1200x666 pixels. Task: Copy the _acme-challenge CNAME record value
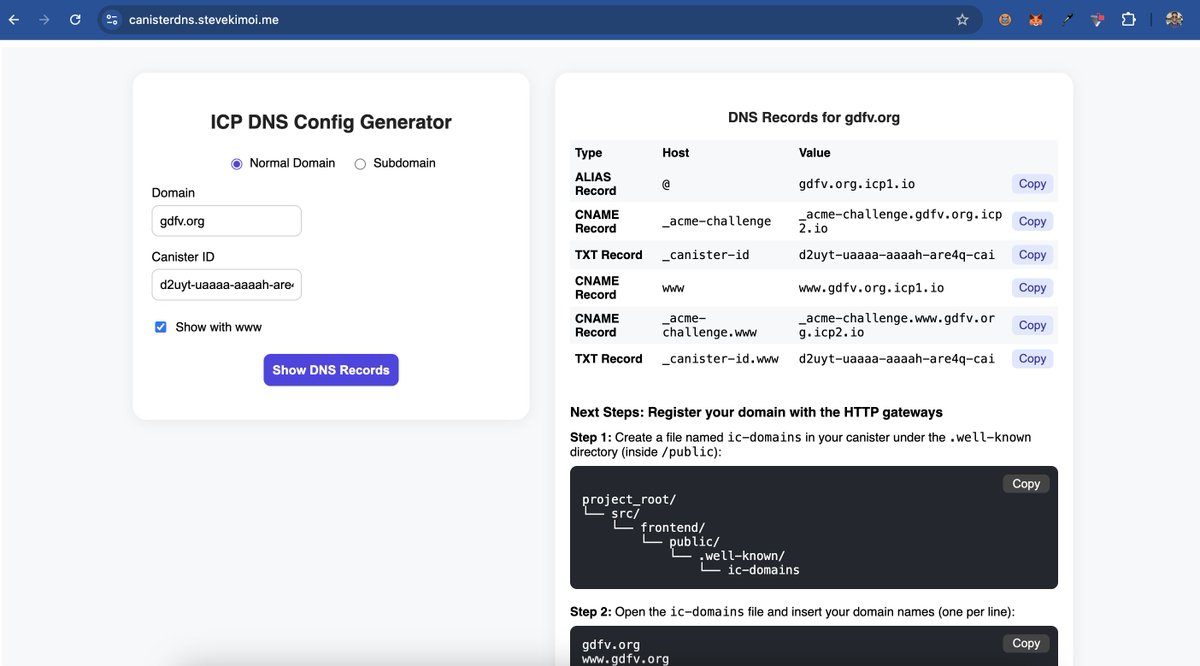(1032, 222)
